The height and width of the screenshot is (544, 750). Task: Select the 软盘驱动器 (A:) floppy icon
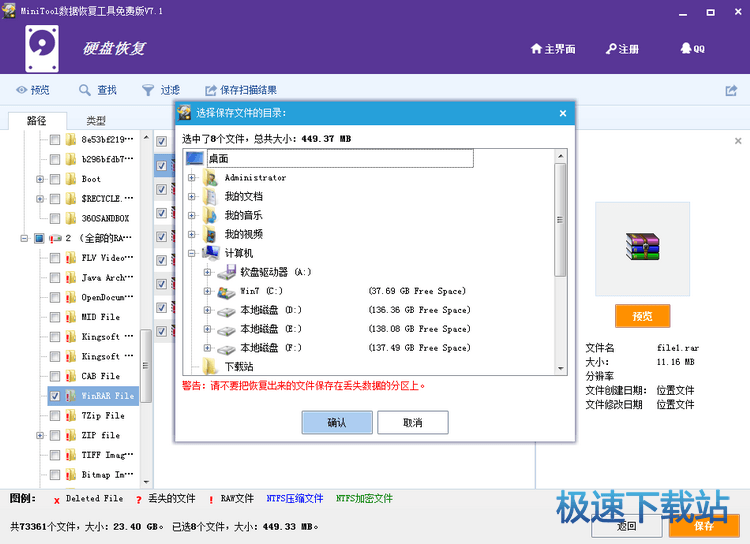(227, 272)
